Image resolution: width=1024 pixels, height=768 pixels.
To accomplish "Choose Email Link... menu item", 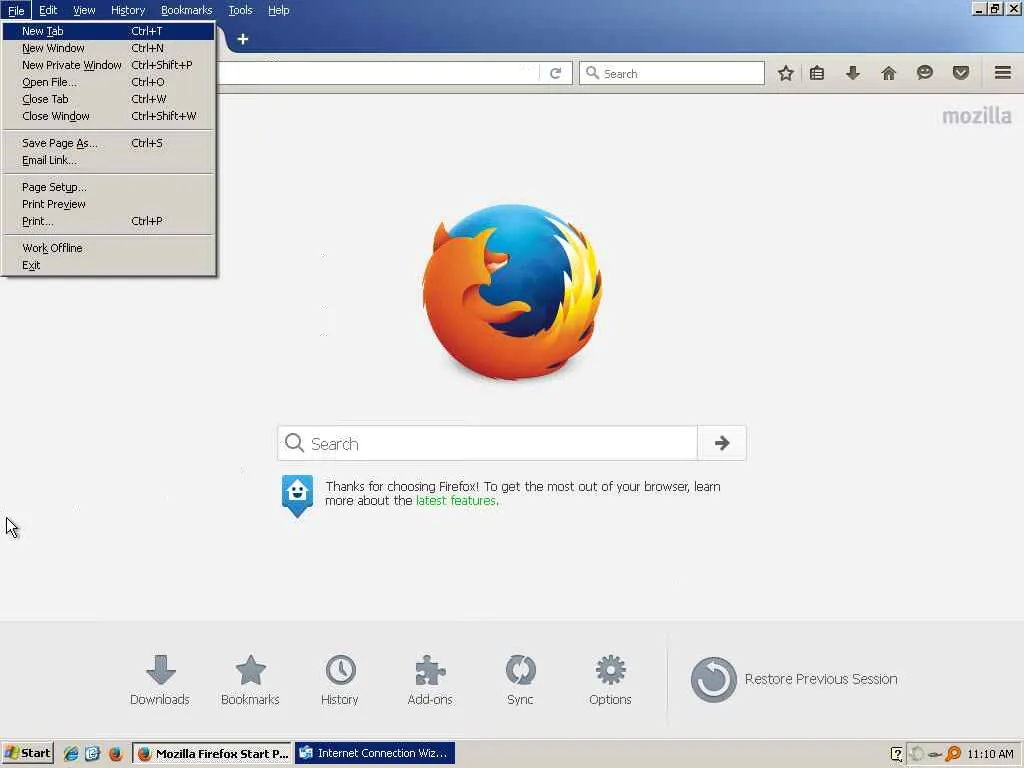I will coord(108,160).
